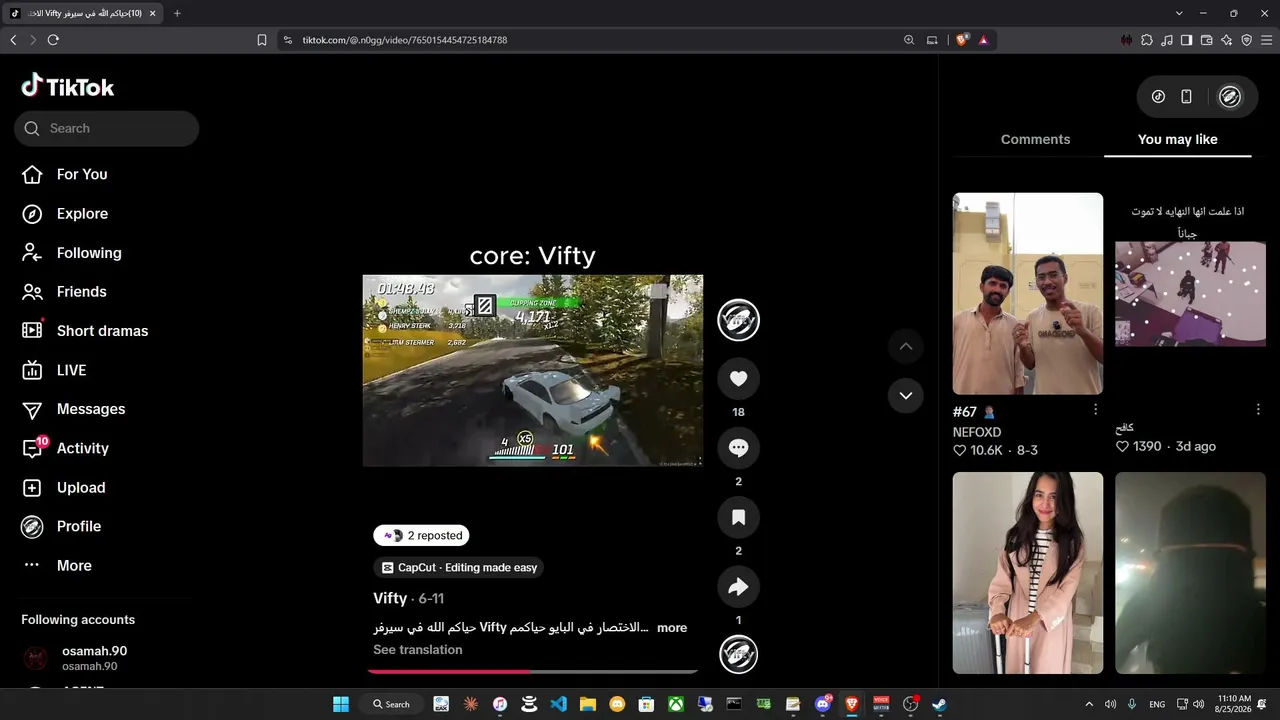This screenshot has height=720, width=1280.
Task: Open Brave Wallet icon in toolbar
Action: tap(1206, 40)
